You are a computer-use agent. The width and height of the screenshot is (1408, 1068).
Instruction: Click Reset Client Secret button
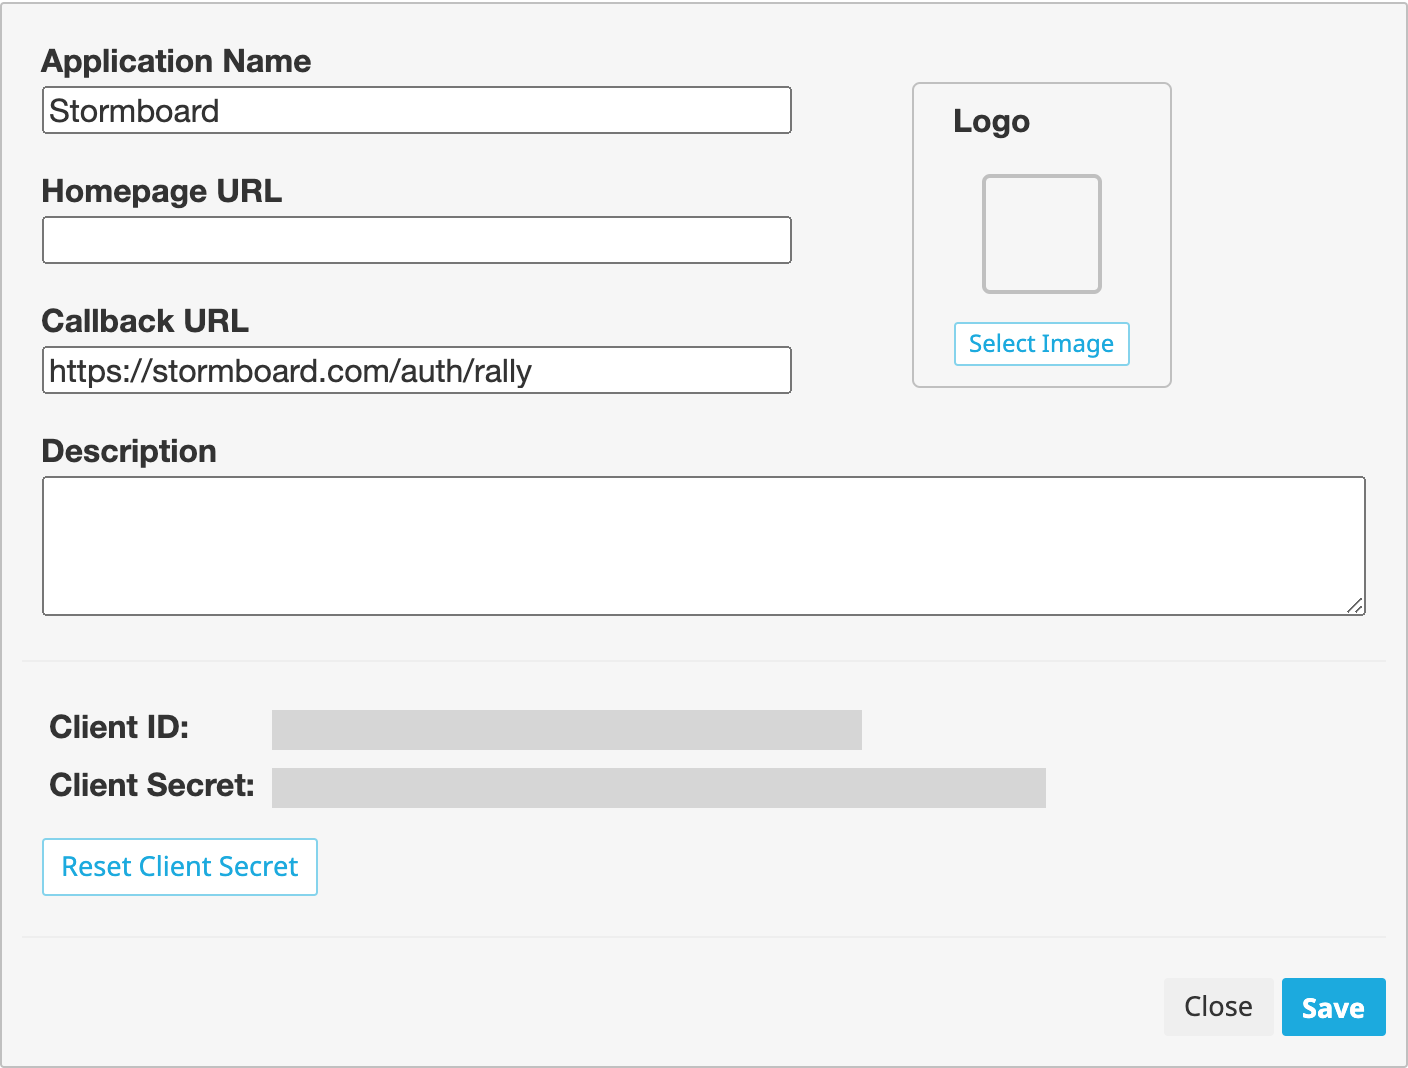(x=180, y=867)
